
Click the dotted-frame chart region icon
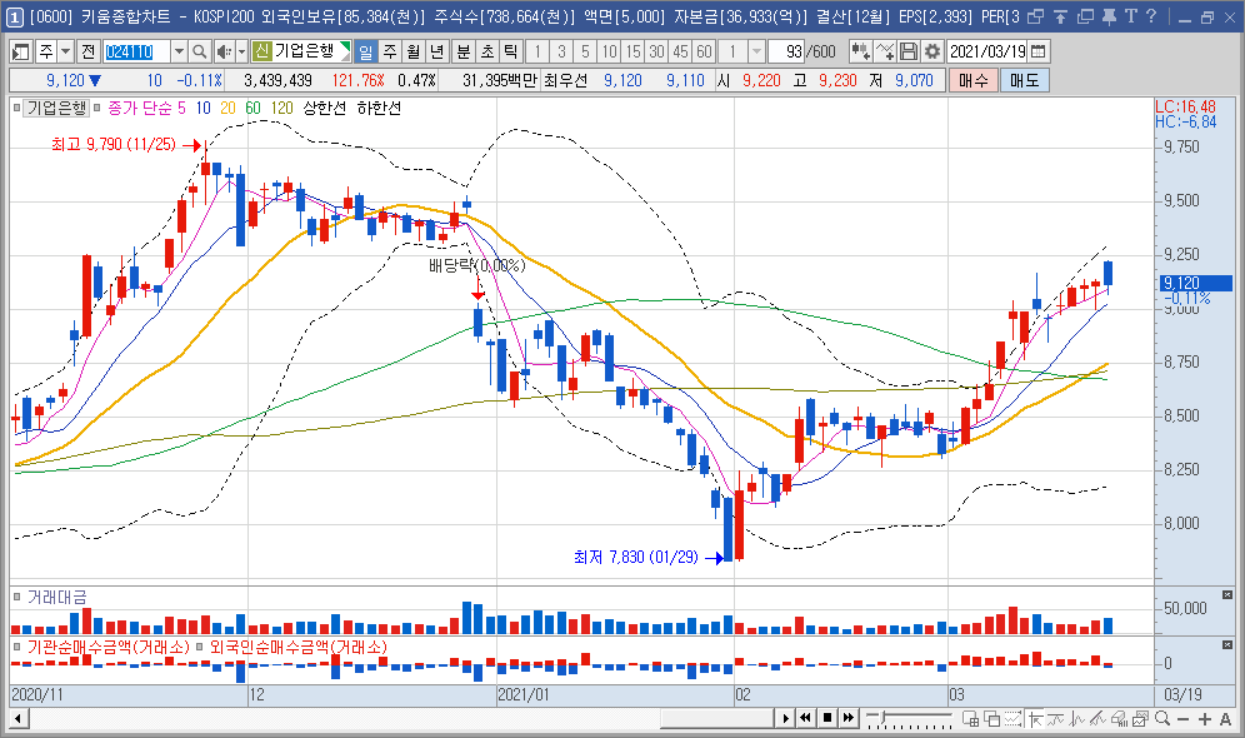pos(1013,719)
